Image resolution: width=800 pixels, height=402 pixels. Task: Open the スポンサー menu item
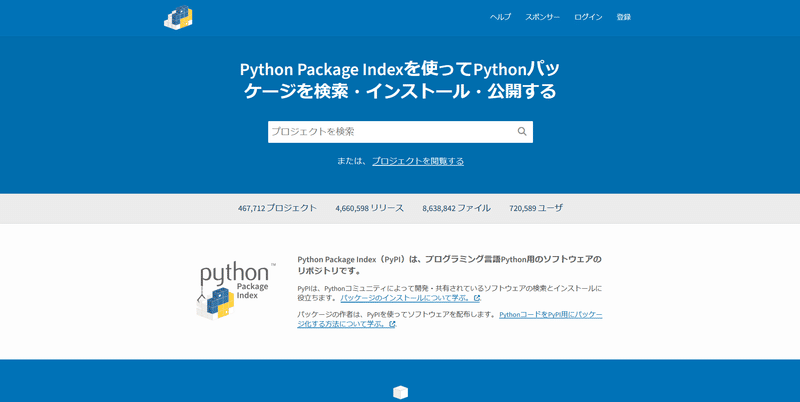(x=542, y=17)
